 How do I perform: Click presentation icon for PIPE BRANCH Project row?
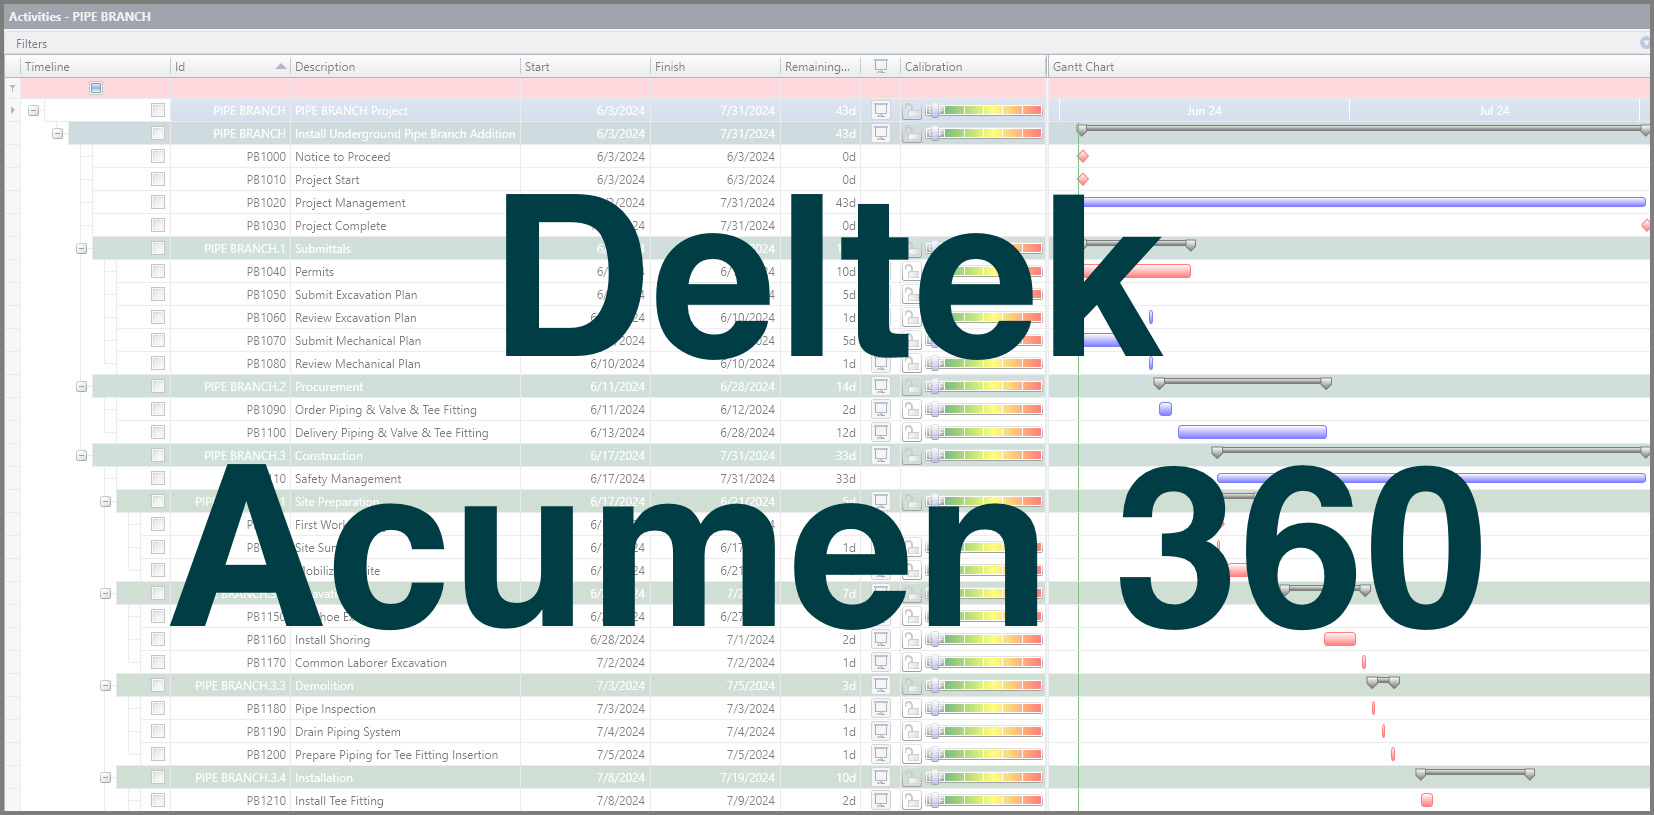(x=881, y=110)
